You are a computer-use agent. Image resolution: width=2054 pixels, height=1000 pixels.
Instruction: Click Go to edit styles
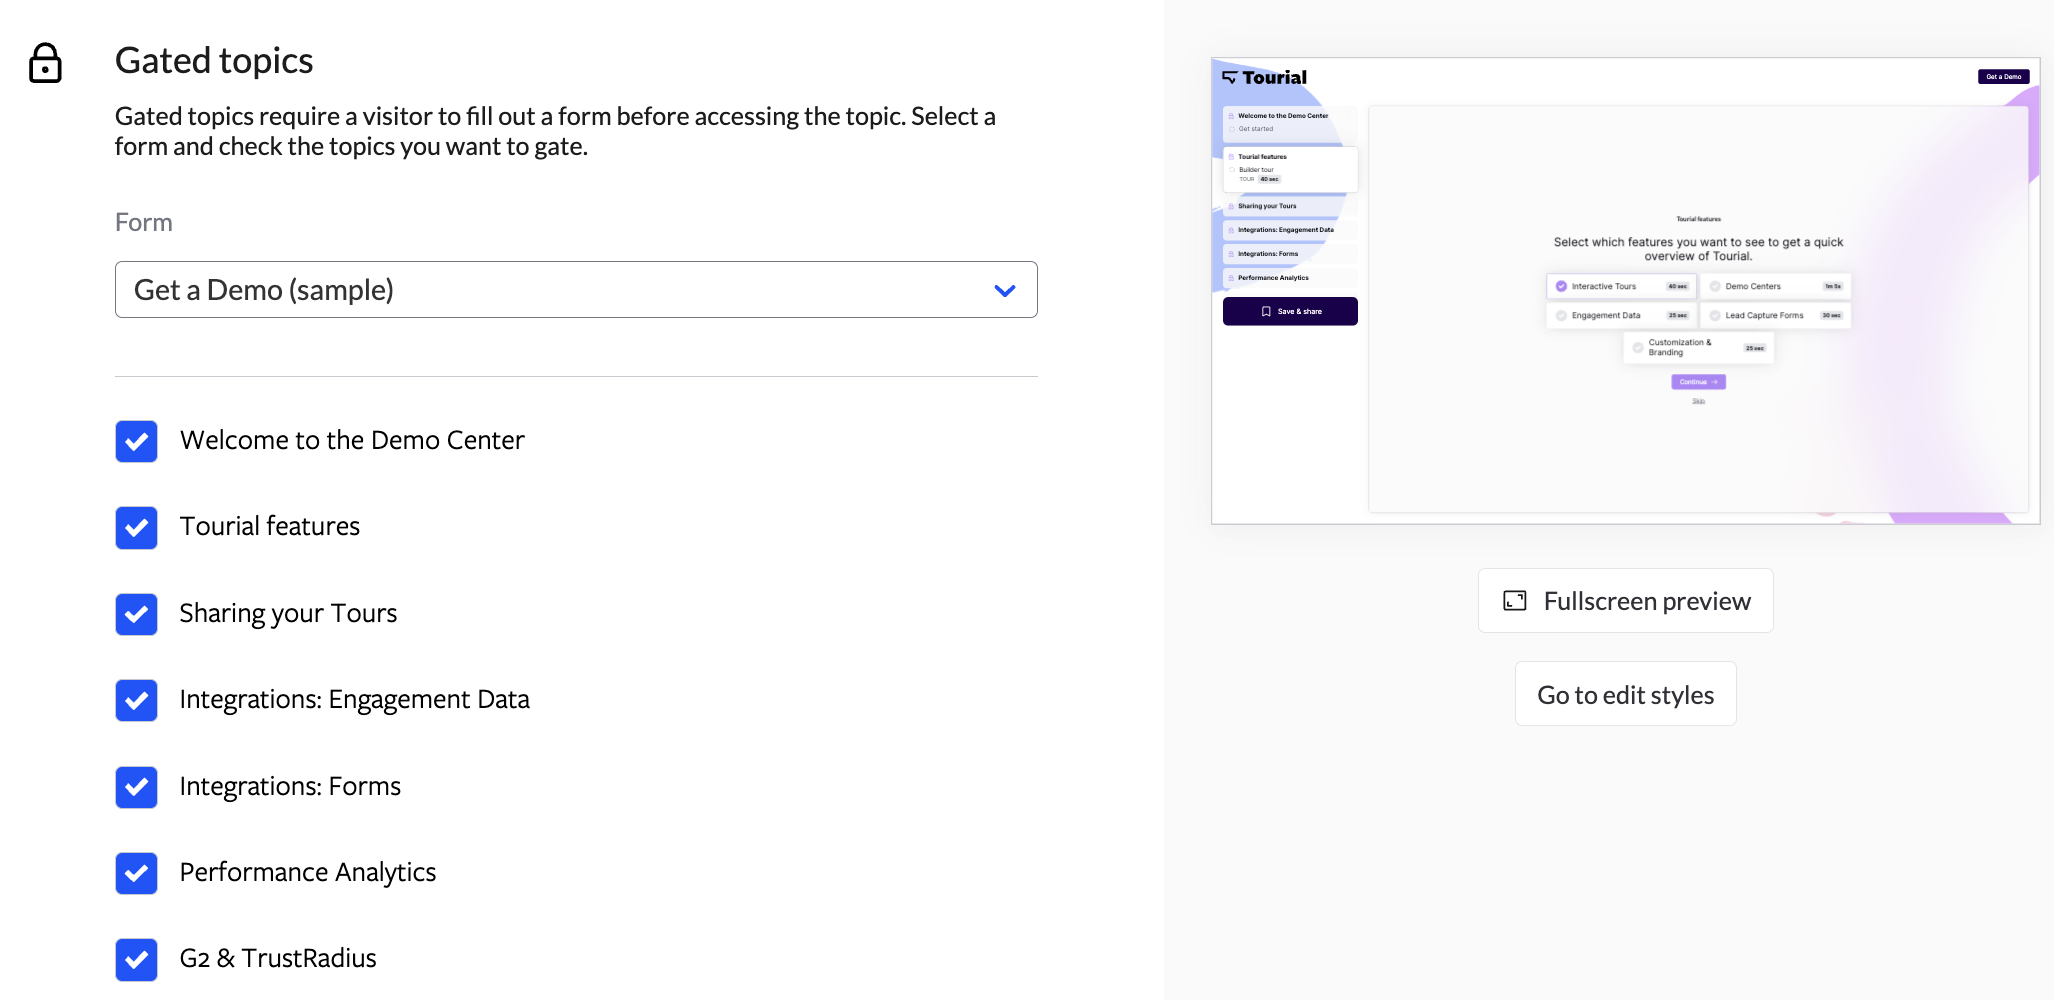(1625, 694)
